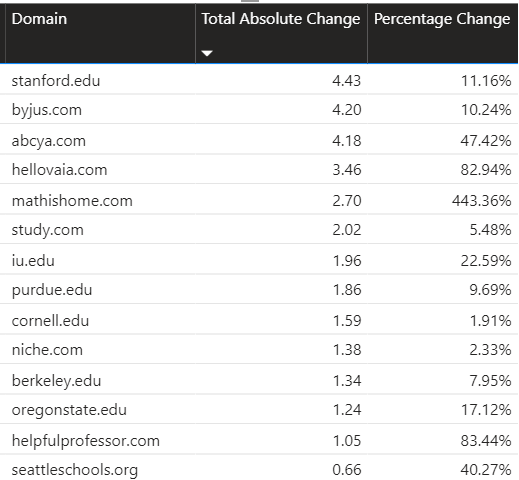This screenshot has width=519, height=480.
Task: Click the 4.43 absolute change value
Action: 347,81
